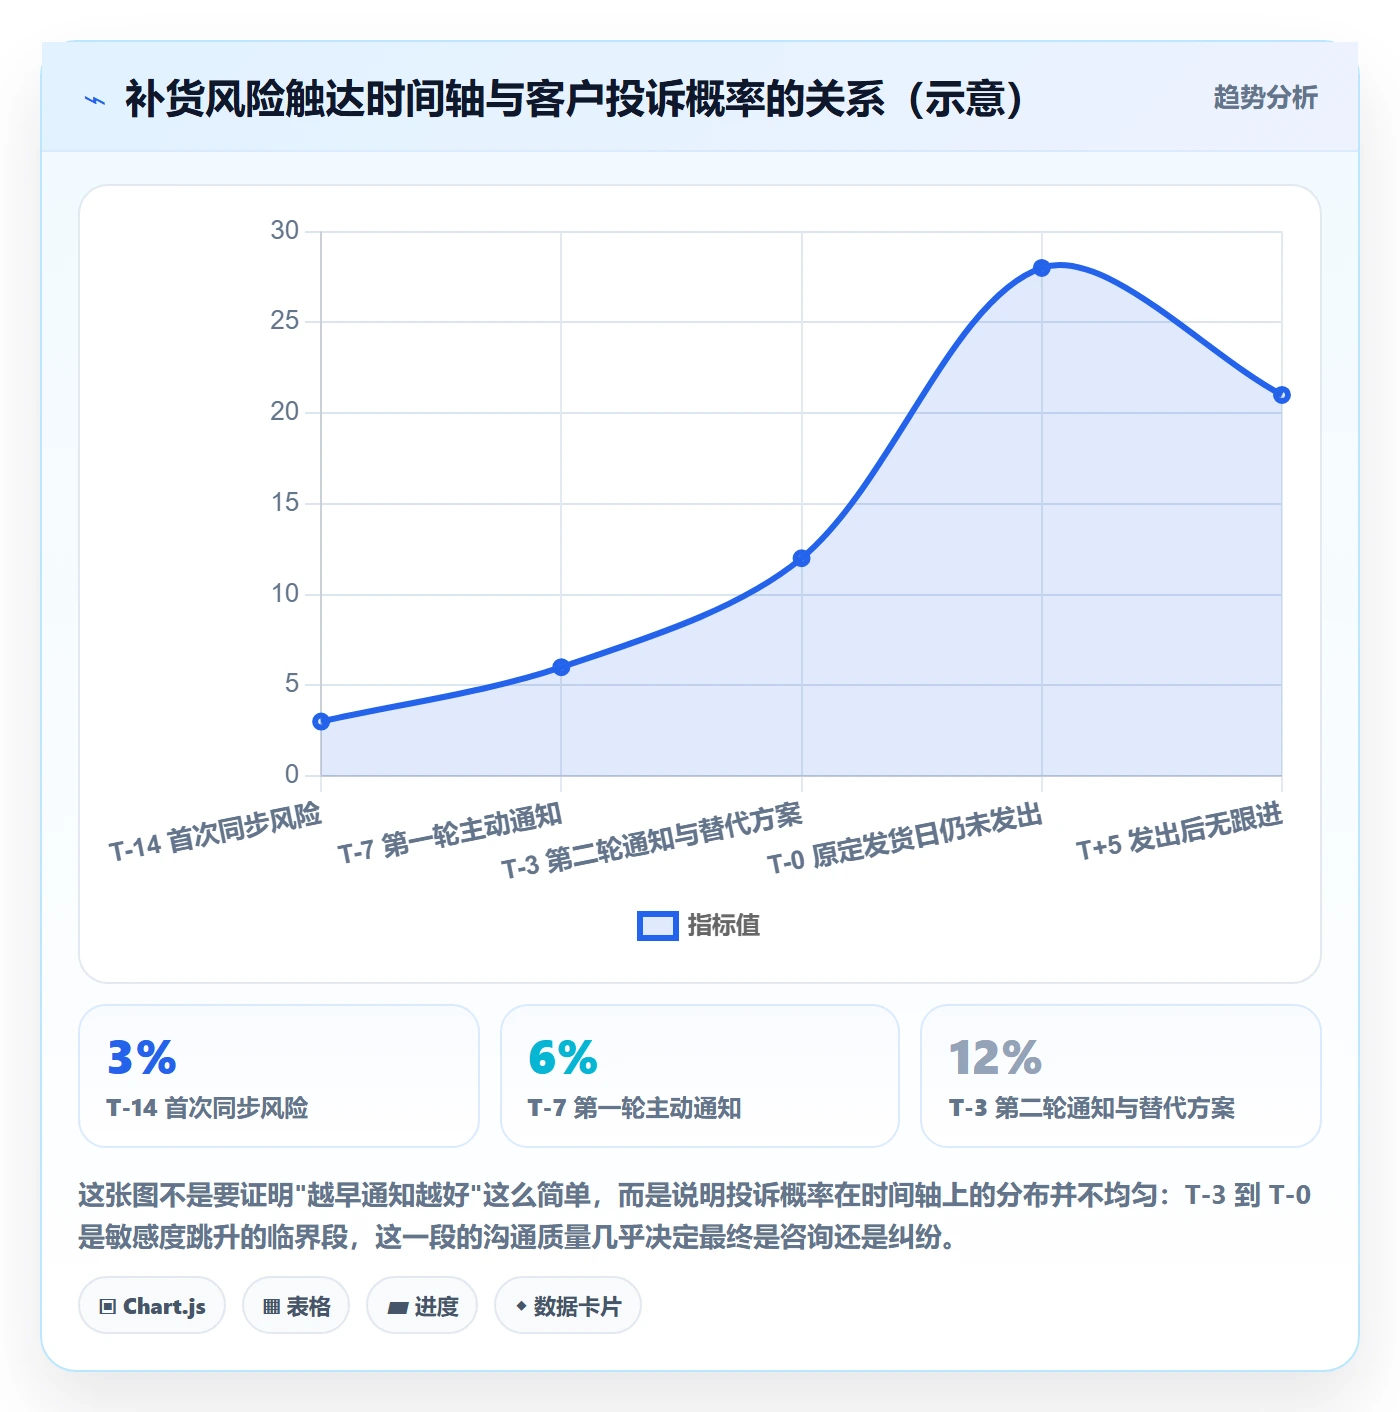1400x1412 pixels.
Task: Click x-axis label T-7 第一轮主动通知
Action: (x=450, y=833)
